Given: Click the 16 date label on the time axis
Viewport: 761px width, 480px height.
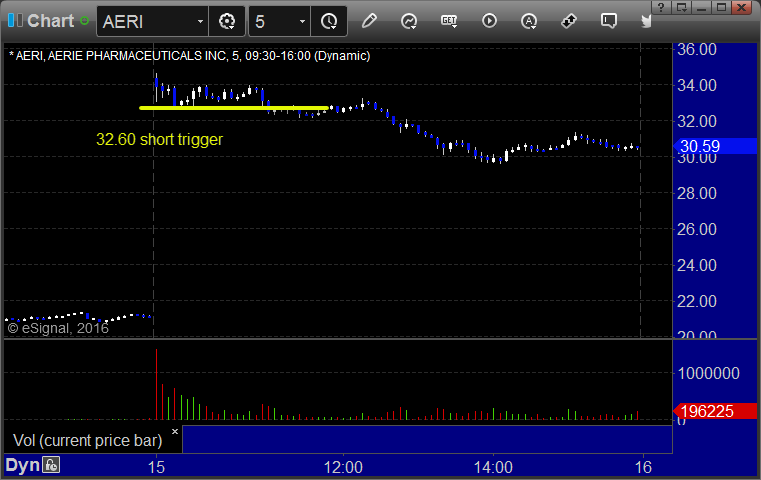Looking at the screenshot, I should (643, 467).
